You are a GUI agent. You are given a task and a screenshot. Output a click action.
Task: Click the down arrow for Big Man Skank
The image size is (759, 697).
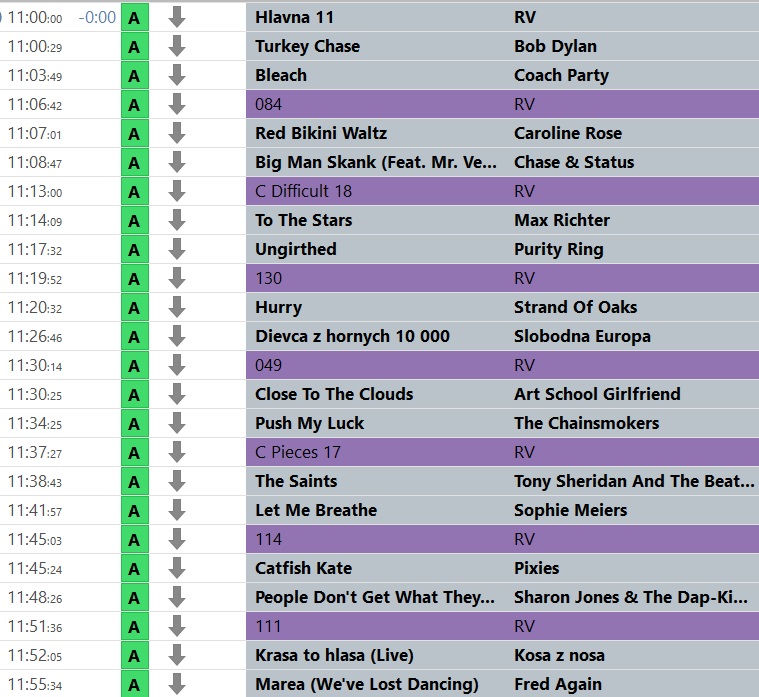tap(177, 163)
